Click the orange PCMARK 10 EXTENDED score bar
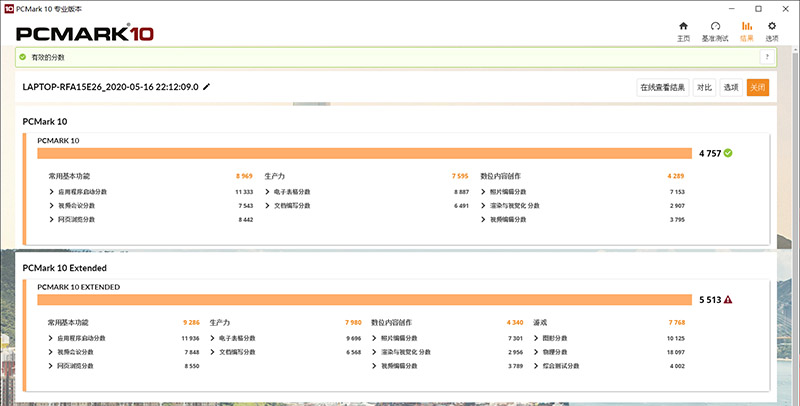This screenshot has width=800, height=406. coord(364,299)
